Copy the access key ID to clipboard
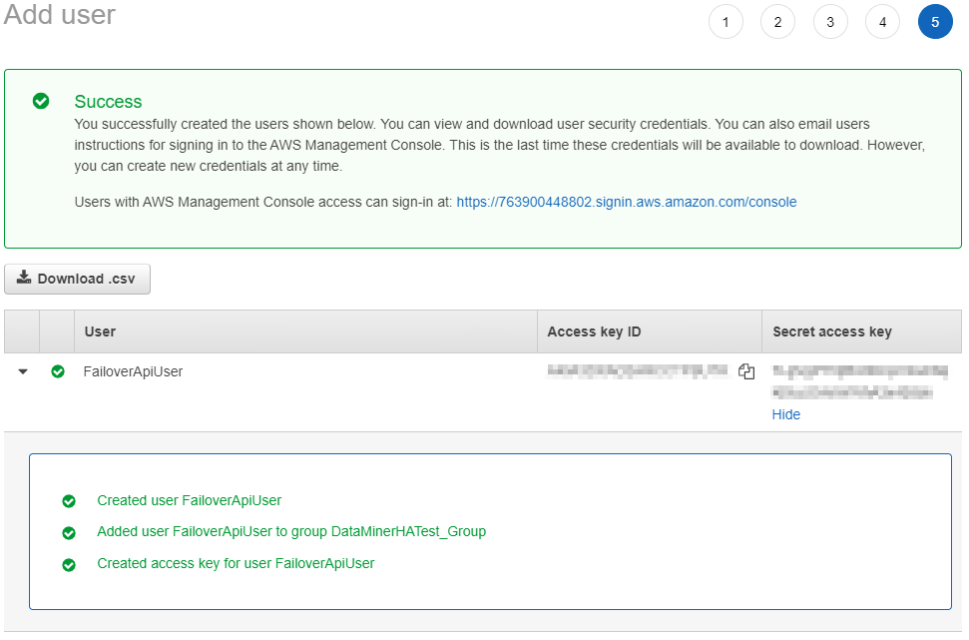The image size is (969, 640). 747,371
